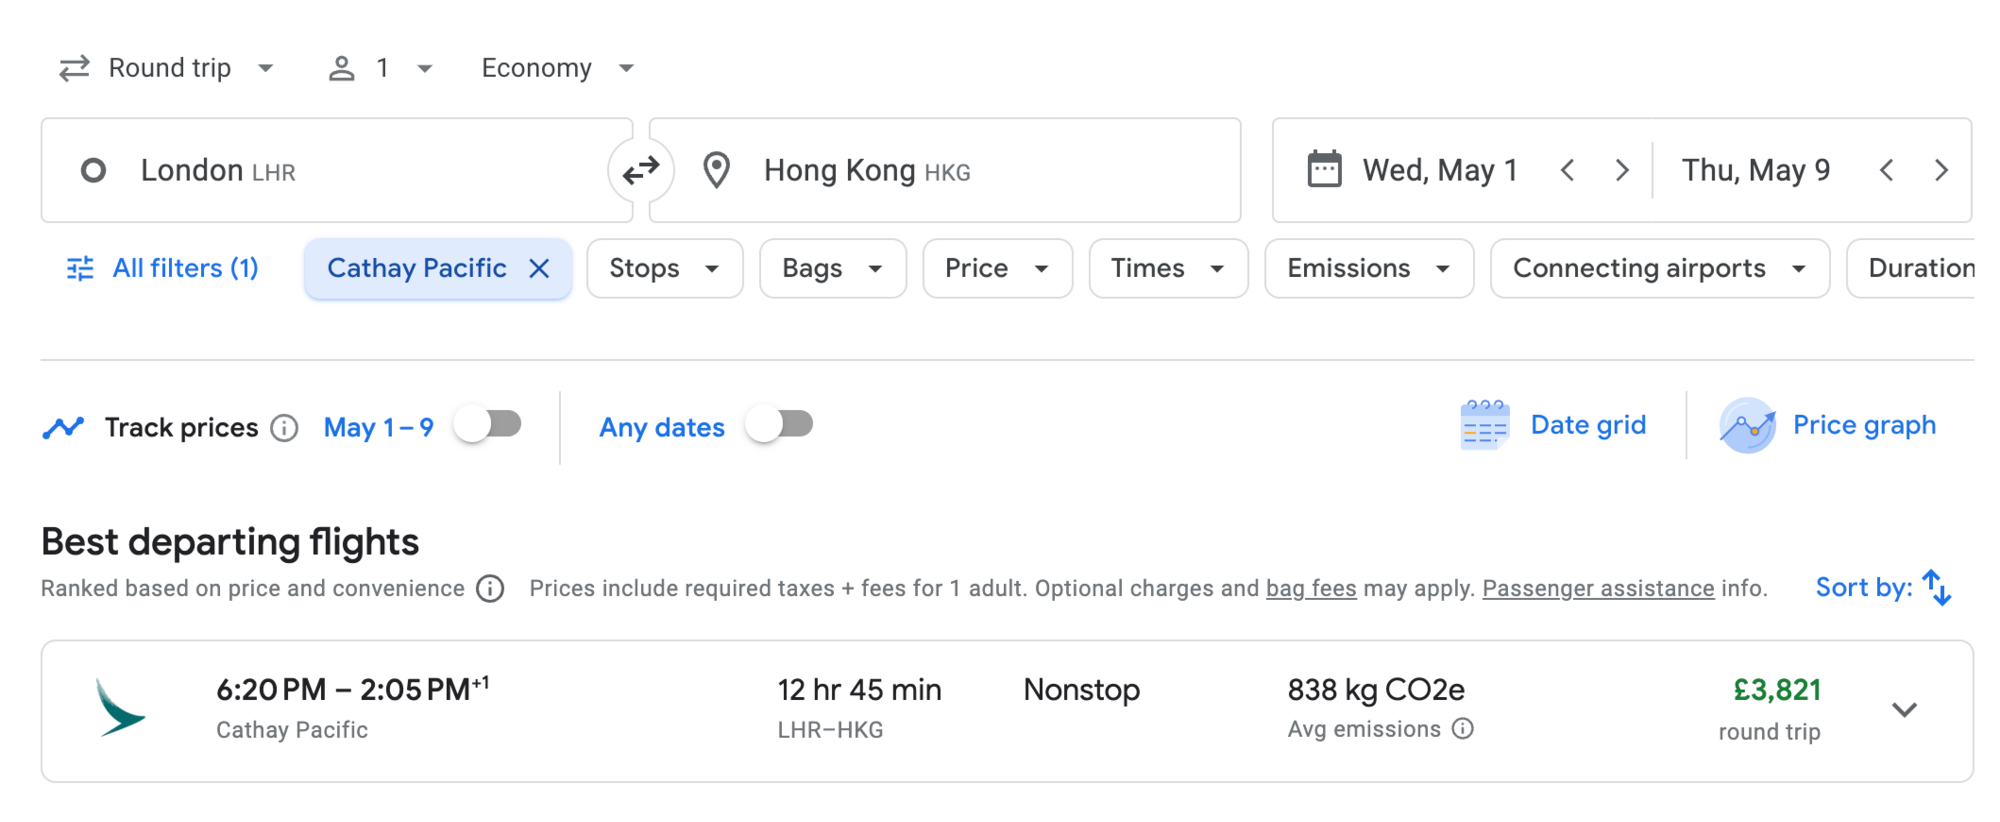Show Track prices info tooltip
Image resolution: width=2000 pixels, height=822 pixels.
pyautogui.click(x=285, y=428)
